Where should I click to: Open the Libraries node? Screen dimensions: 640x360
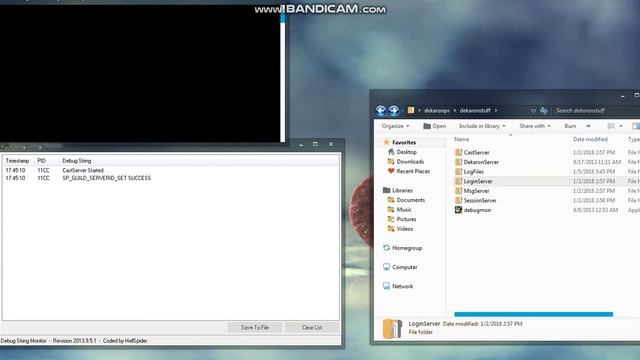tap(402, 190)
